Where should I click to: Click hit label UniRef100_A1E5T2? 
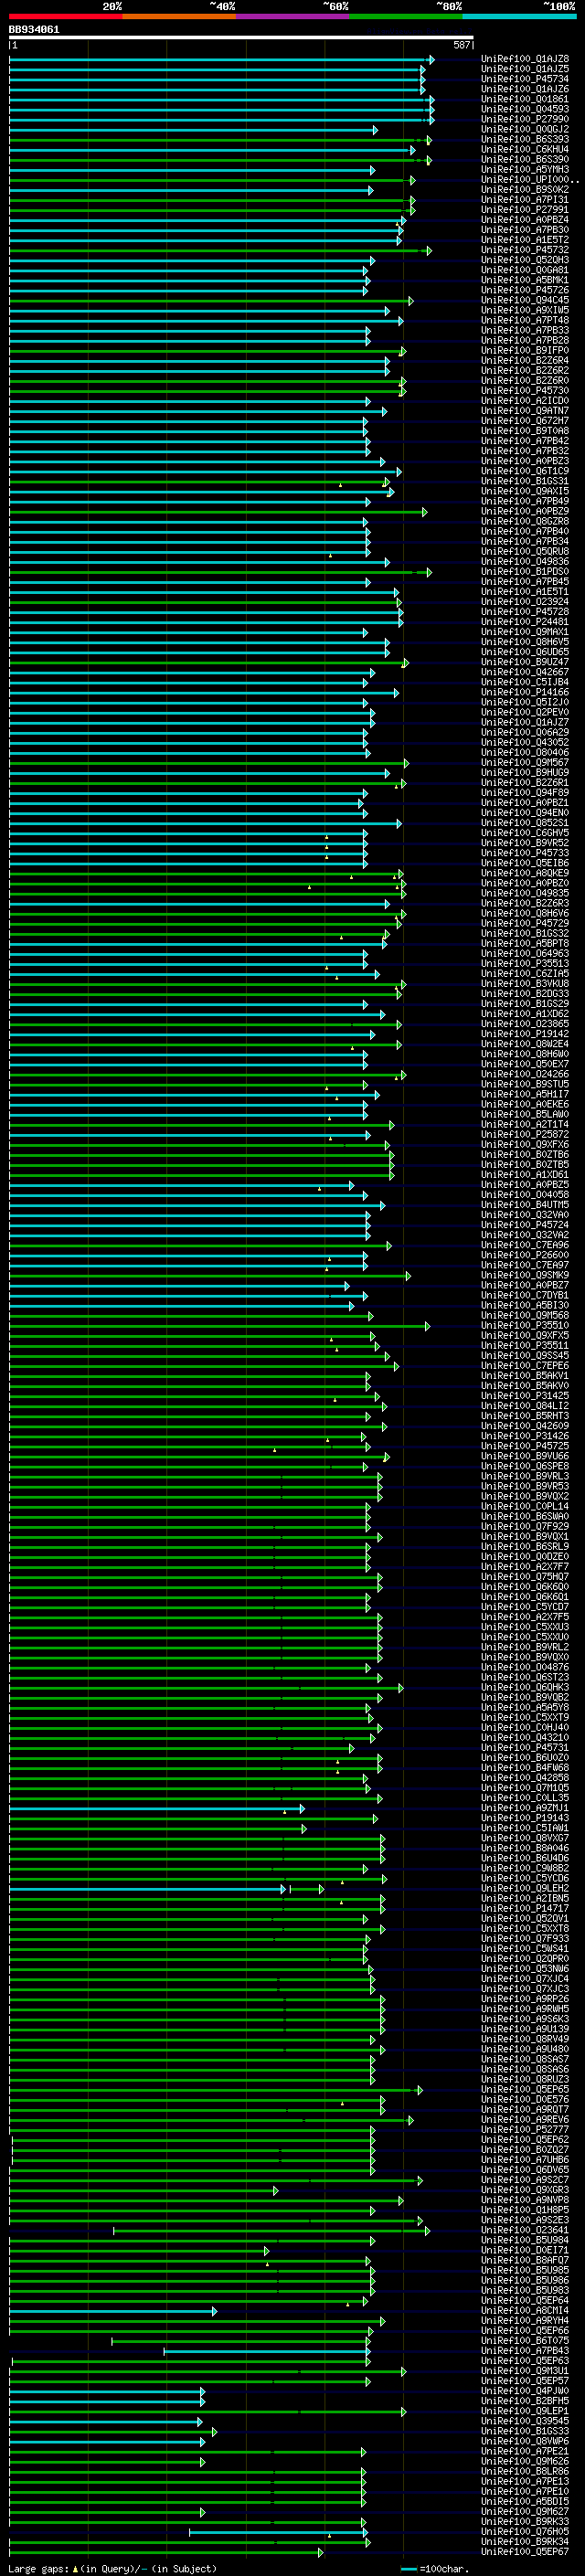pyautogui.click(x=525, y=239)
